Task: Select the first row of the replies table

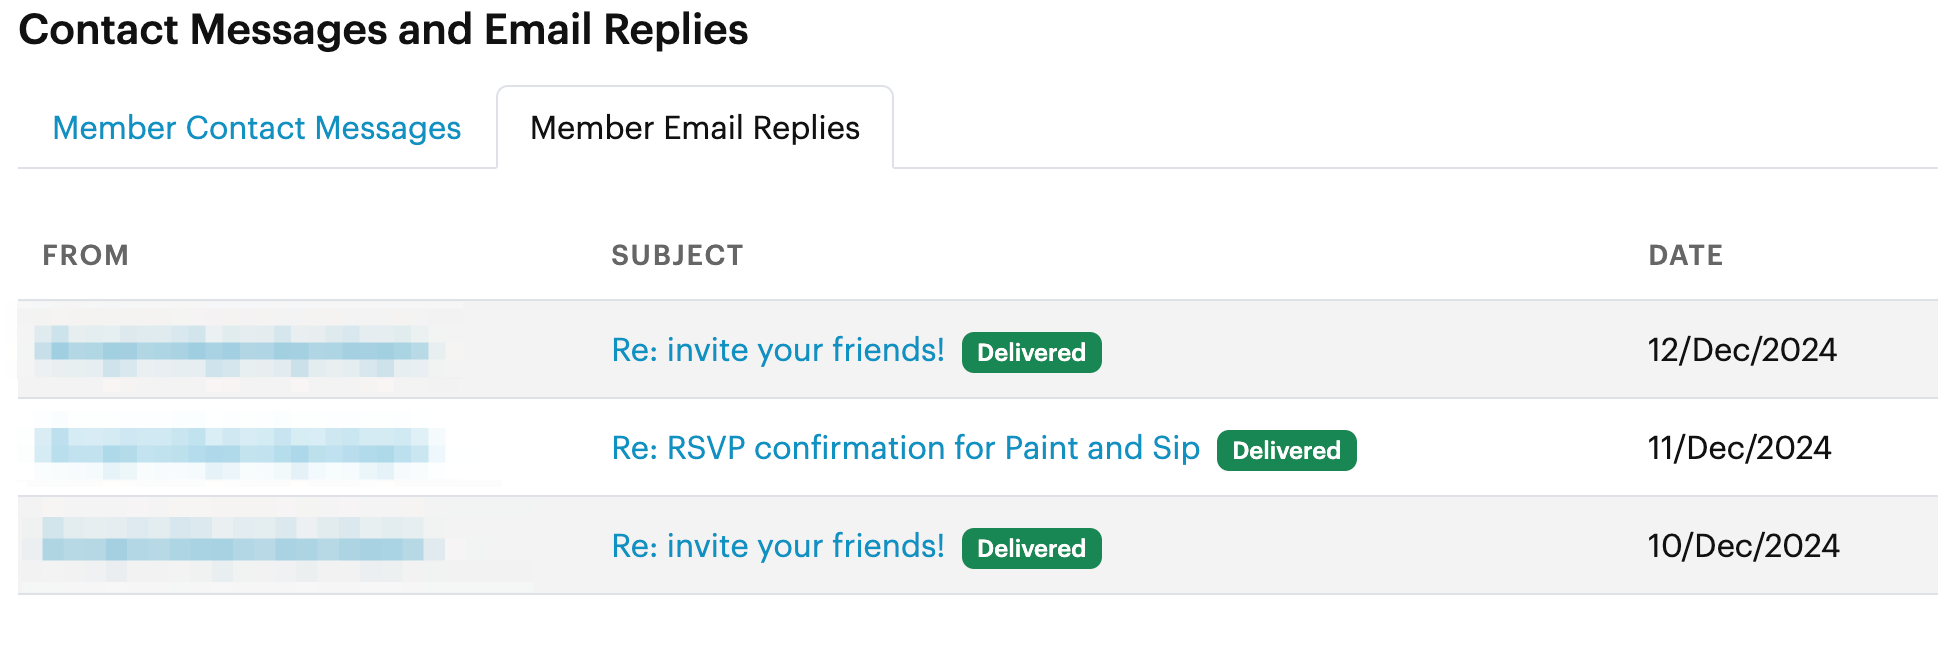Action: pyautogui.click(x=1400, y=350)
